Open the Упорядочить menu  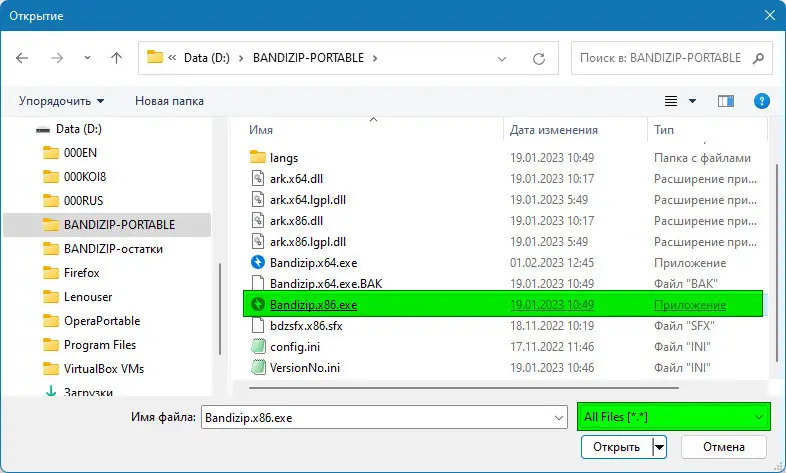coord(62,101)
